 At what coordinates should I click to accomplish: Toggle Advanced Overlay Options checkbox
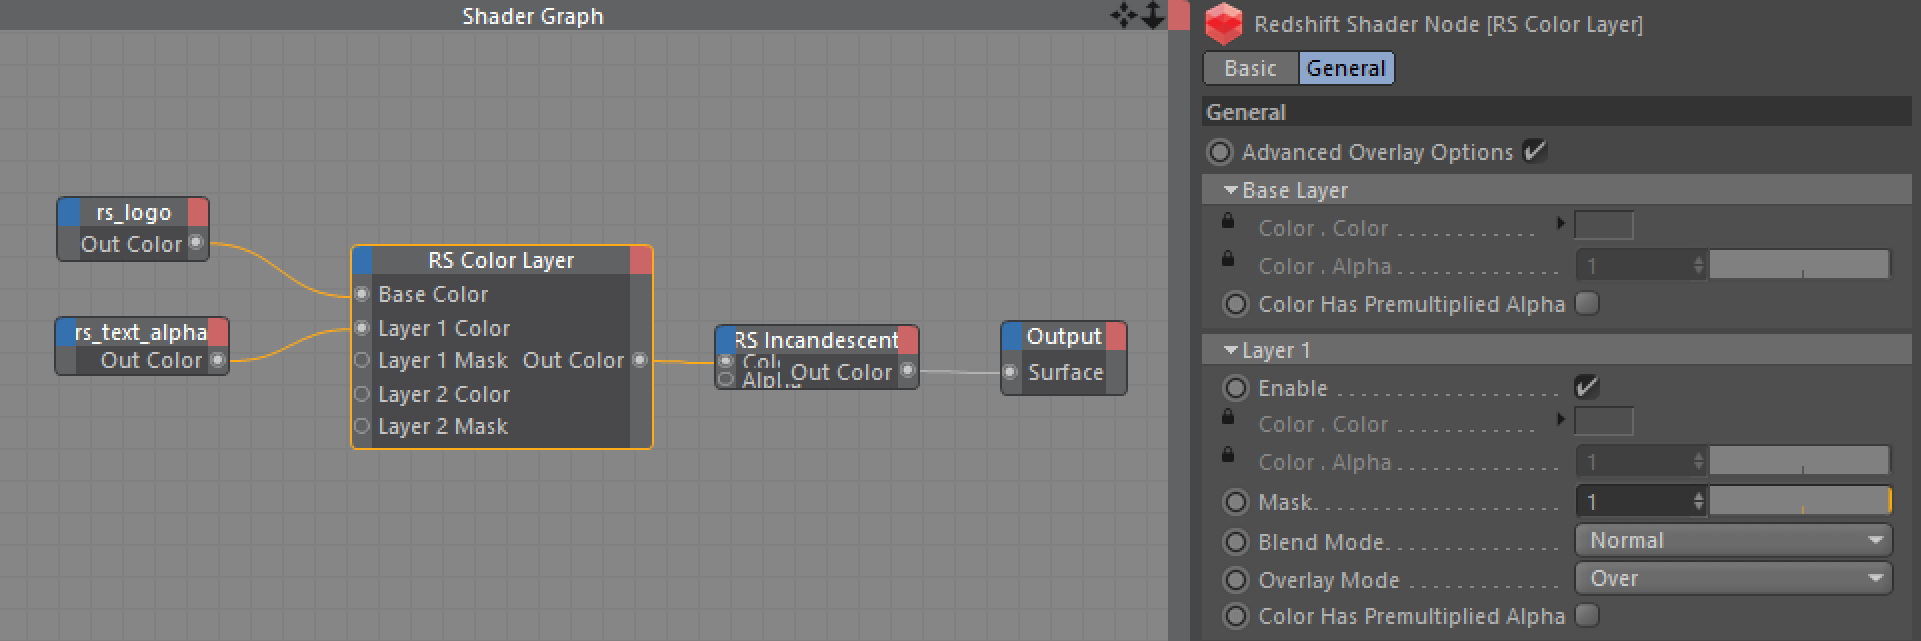click(1533, 152)
